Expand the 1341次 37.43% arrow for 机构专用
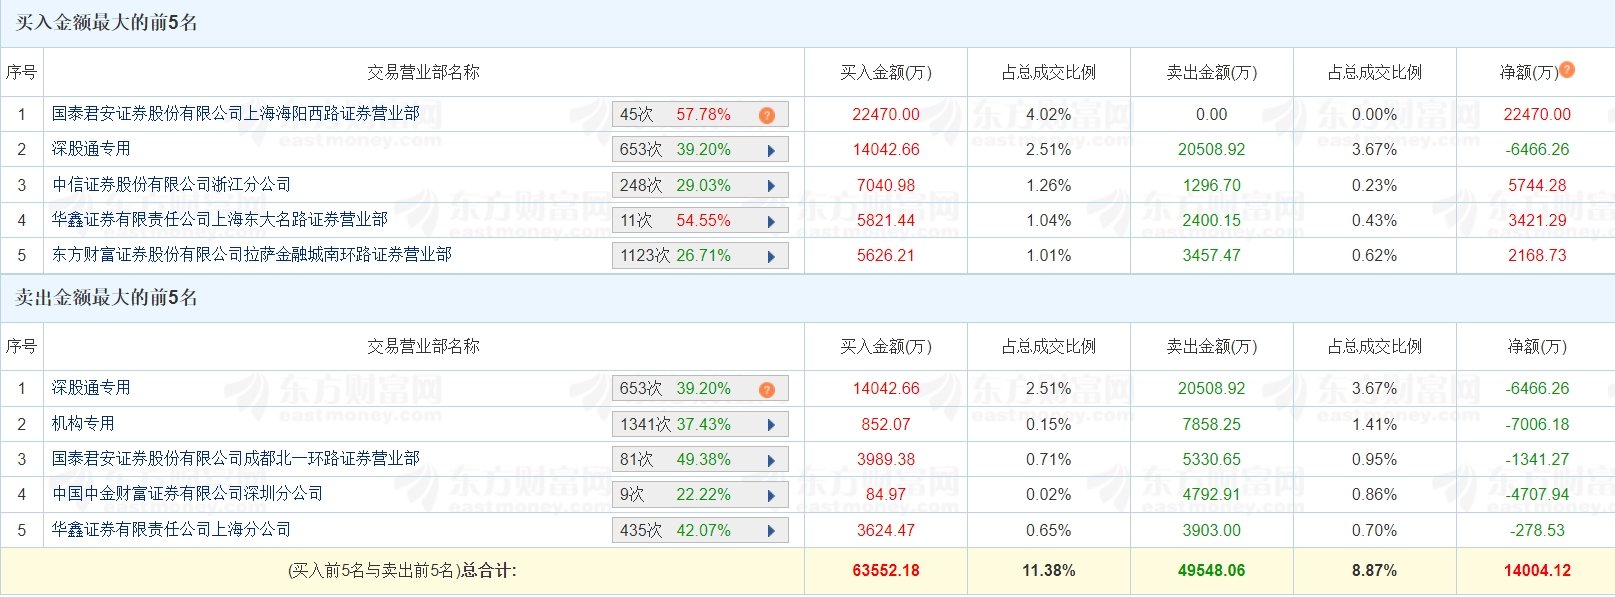 [x=771, y=425]
